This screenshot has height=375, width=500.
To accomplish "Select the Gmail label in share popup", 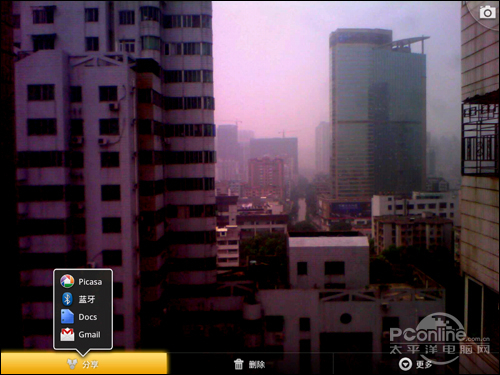I will pyautogui.click(x=89, y=335).
